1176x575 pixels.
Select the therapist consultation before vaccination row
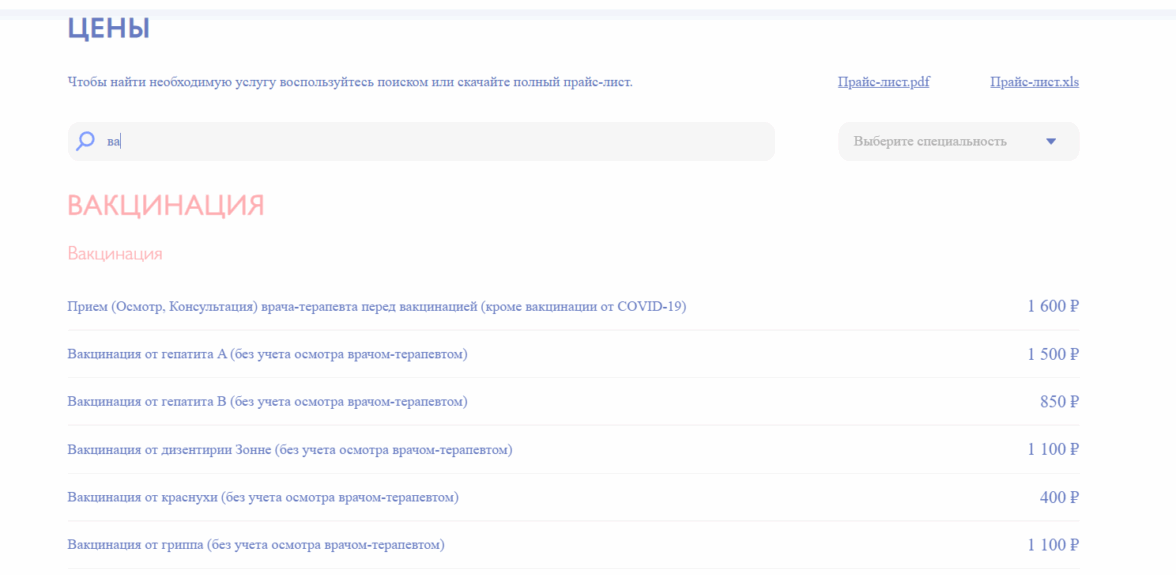376,306
